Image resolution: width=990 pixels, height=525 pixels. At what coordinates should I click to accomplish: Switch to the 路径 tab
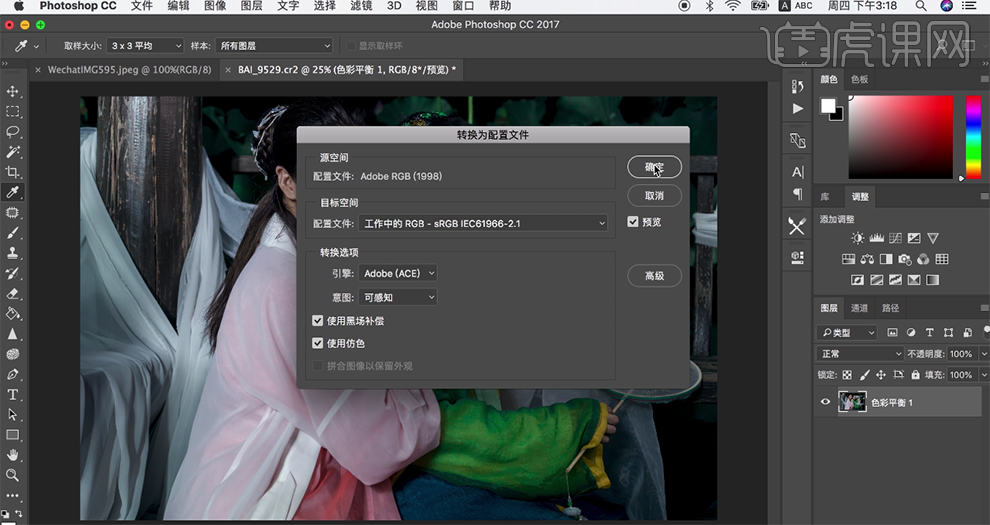click(890, 308)
